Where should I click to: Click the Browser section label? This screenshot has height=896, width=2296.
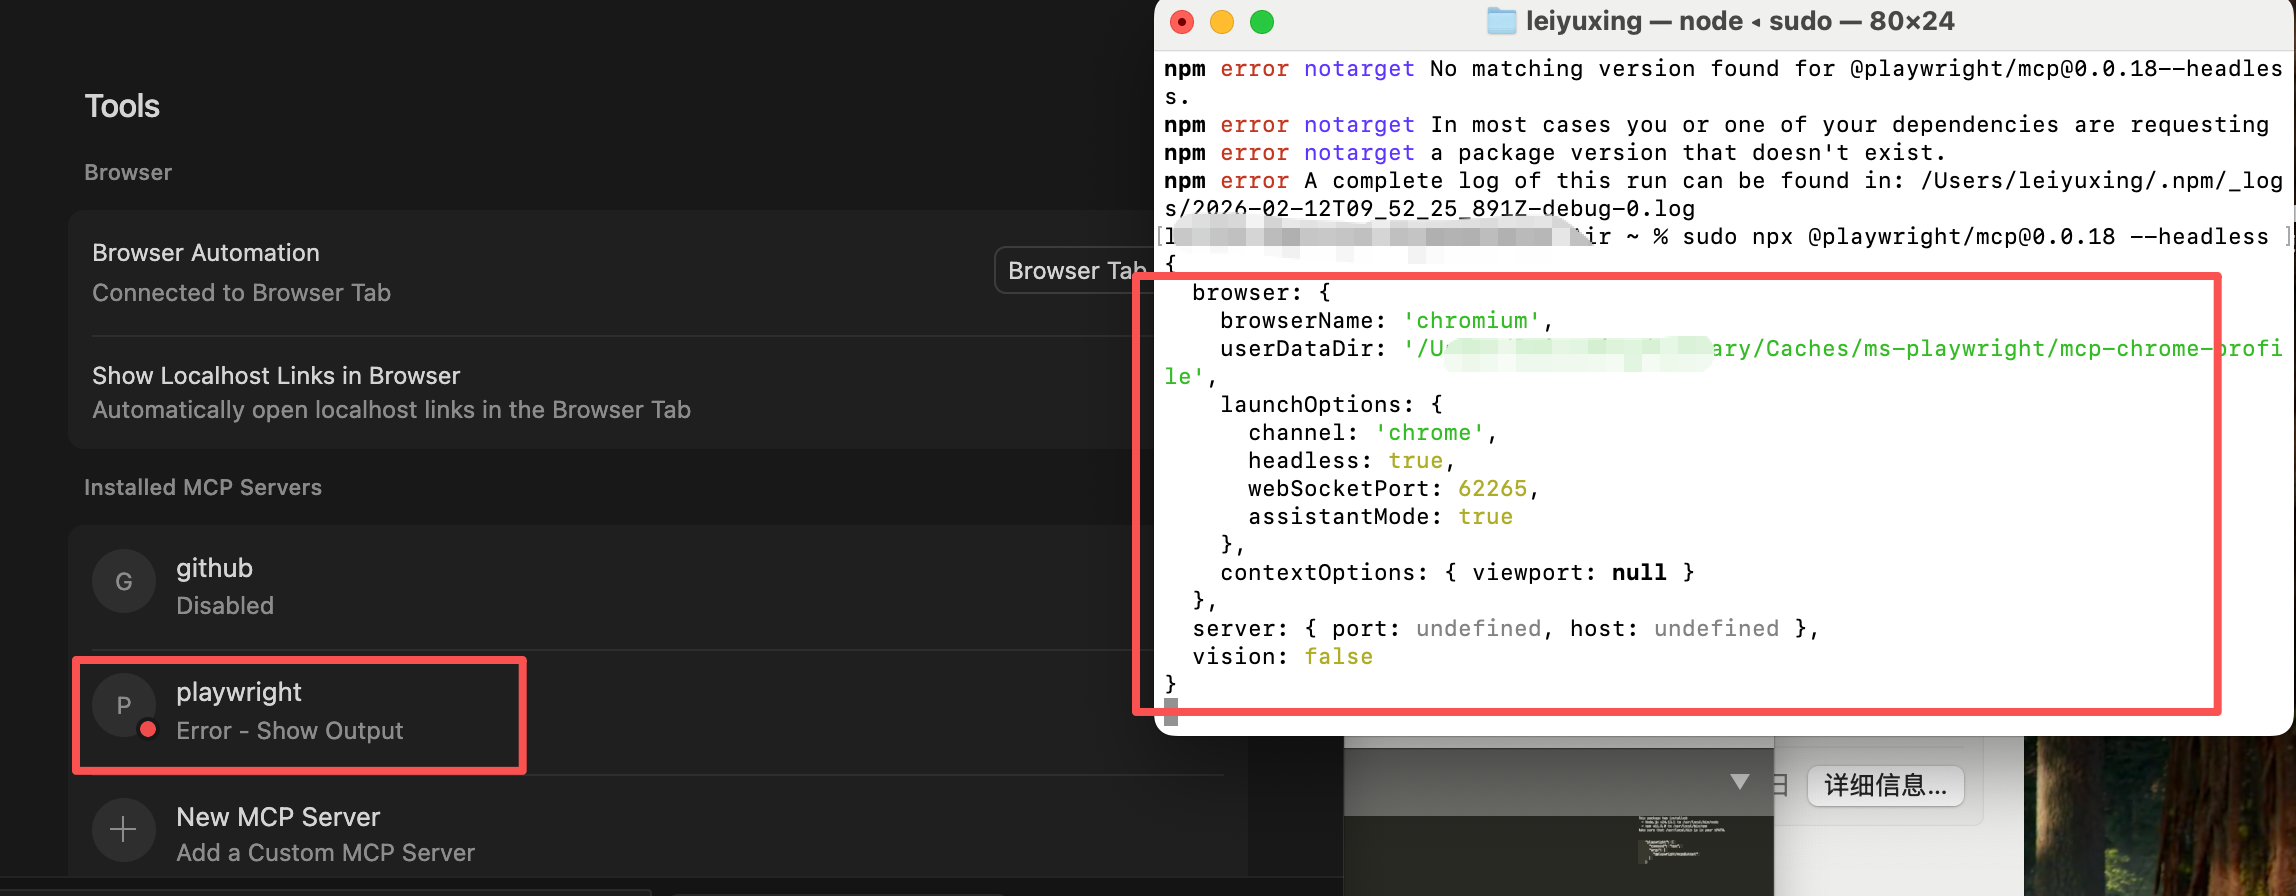128,172
